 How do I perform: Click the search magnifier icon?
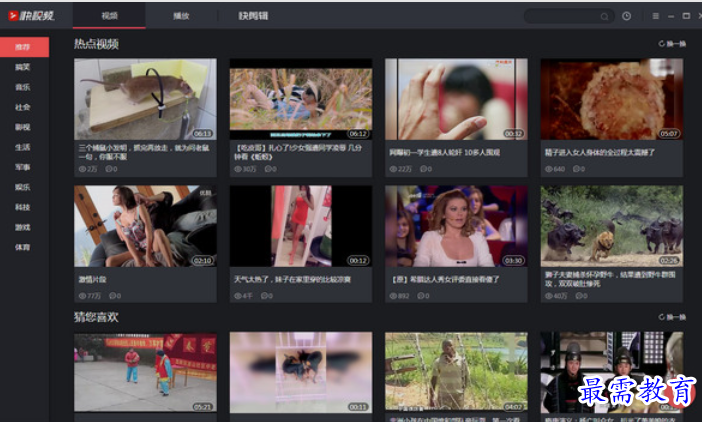604,17
